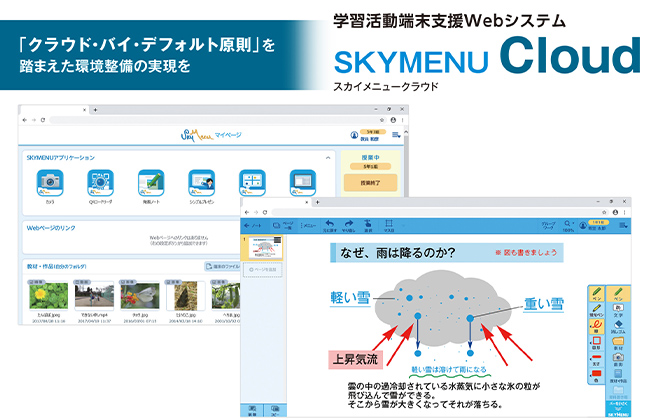The width and height of the screenshot is (650, 420).
Task: Reload the page in the note browser window
Action: (265, 212)
